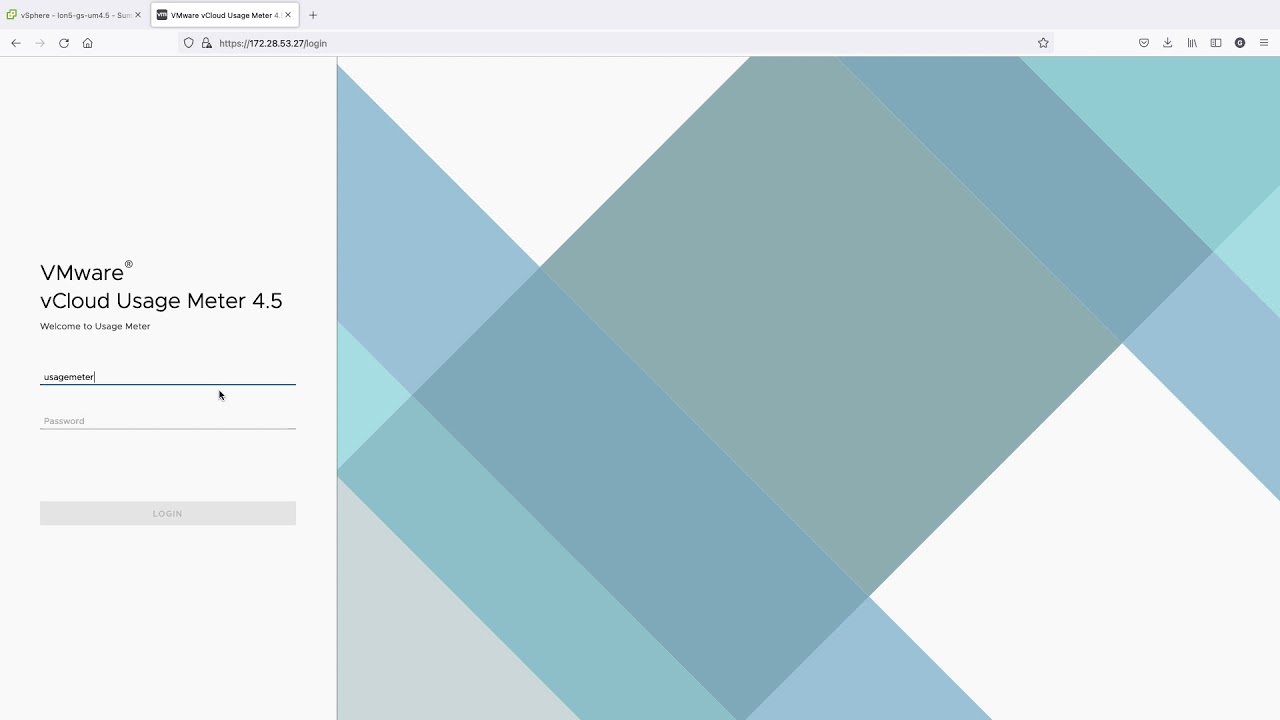Open tracking protection shield info
The height and width of the screenshot is (720, 1280).
188,43
